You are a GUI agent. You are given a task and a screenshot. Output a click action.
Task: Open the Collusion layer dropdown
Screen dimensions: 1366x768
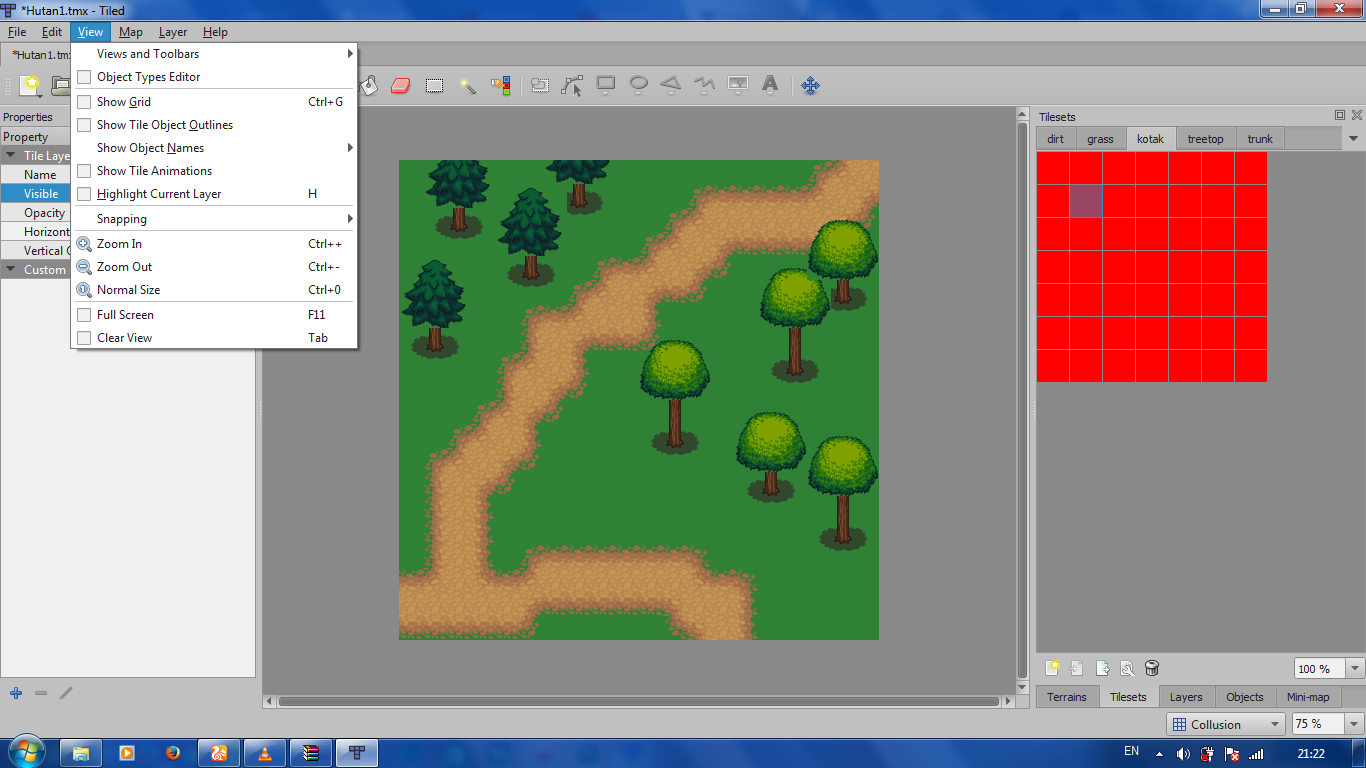[1226, 724]
